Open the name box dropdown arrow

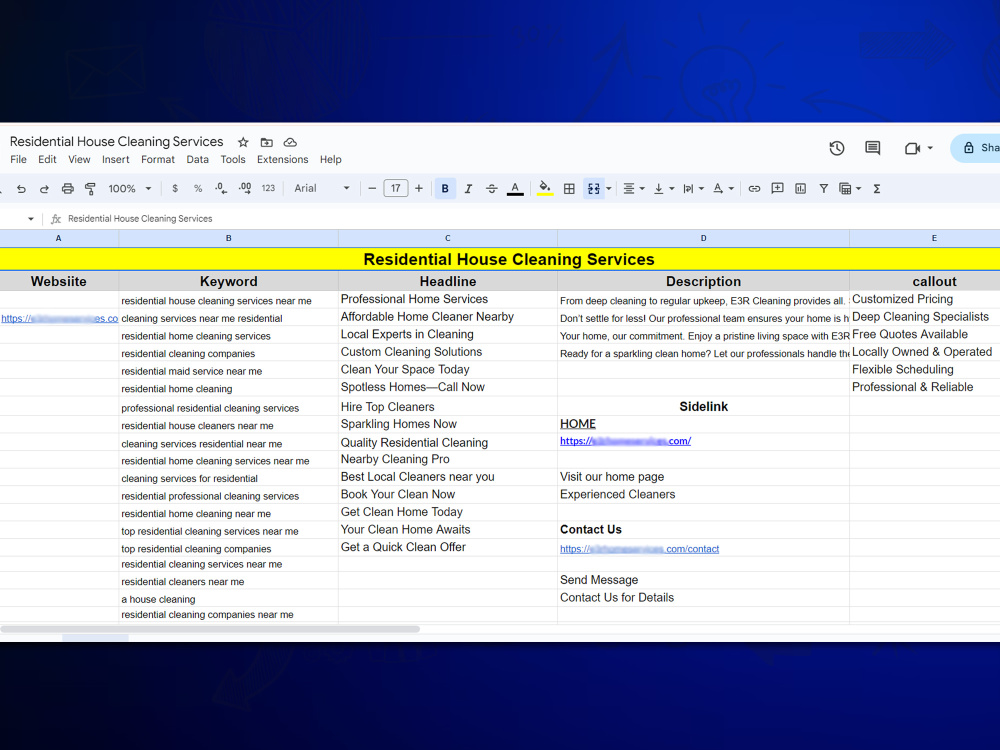(x=31, y=219)
